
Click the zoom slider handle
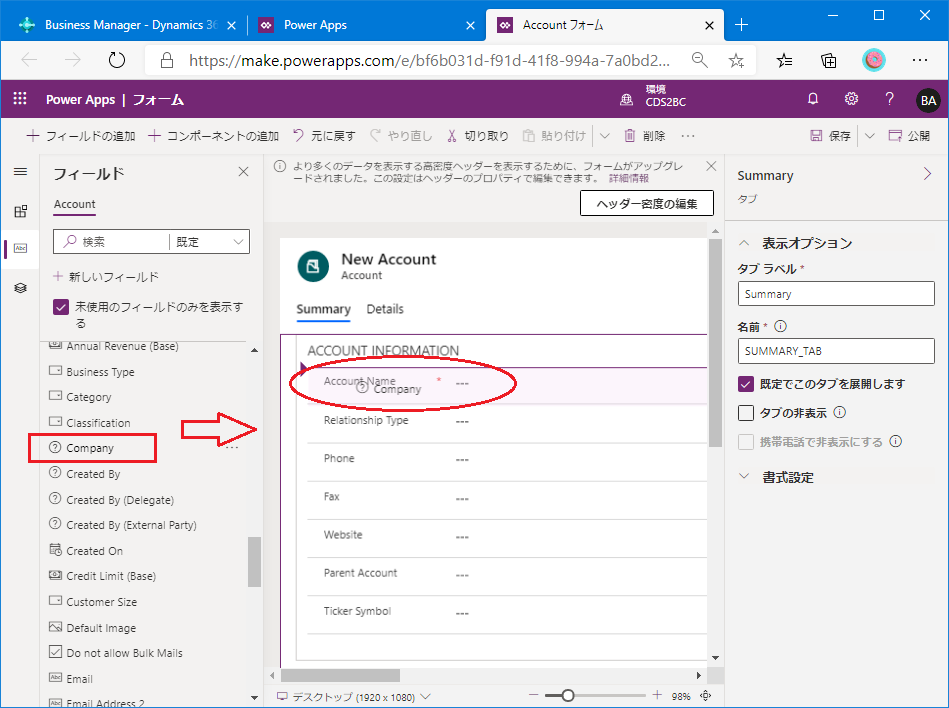pos(567,696)
